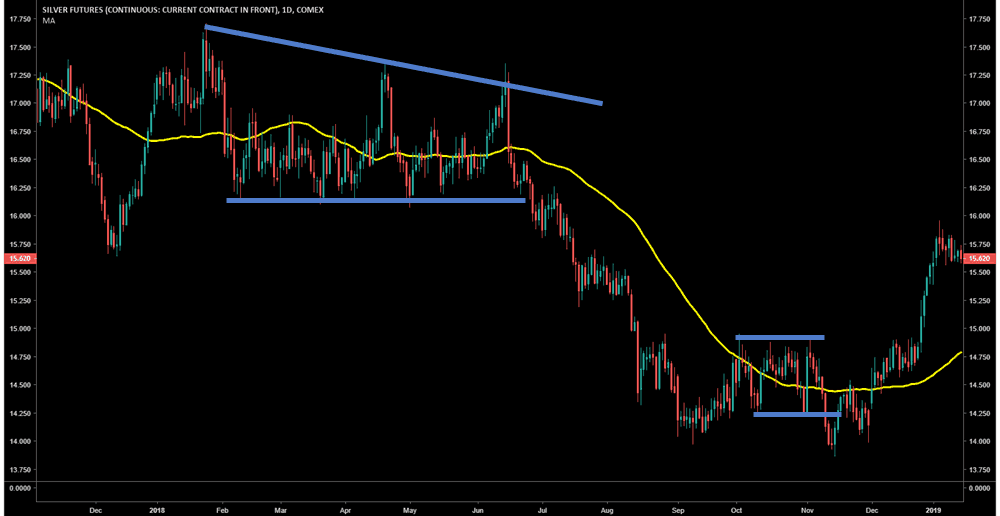Click 14.500 on the left price axis
The image size is (1000, 516).
20,385
